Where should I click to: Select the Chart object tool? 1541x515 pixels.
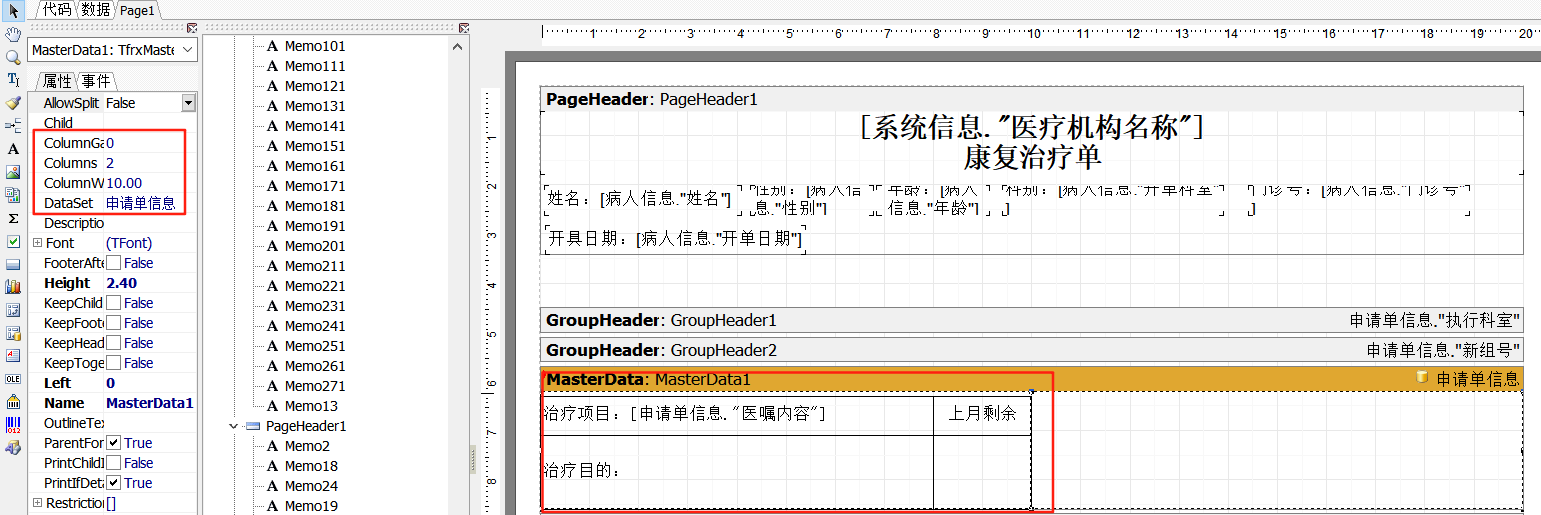13,287
